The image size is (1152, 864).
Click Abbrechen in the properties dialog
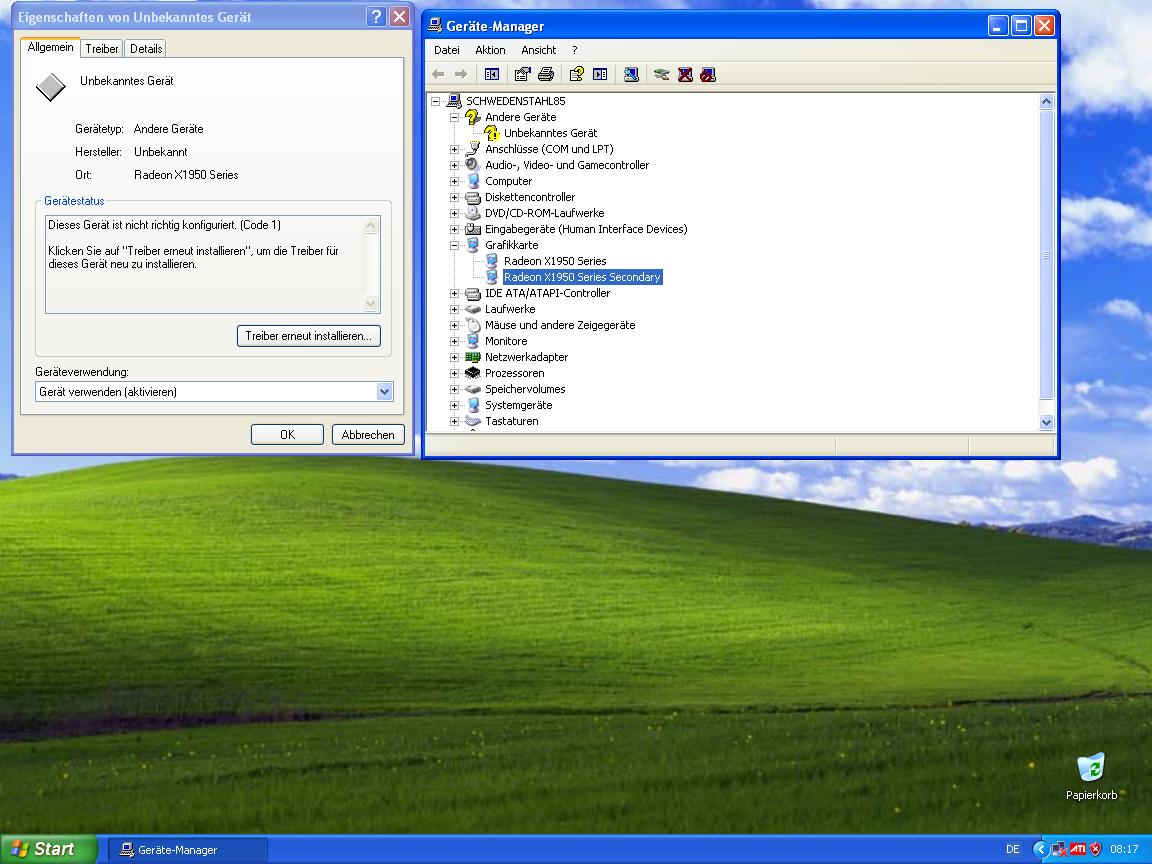tap(368, 435)
